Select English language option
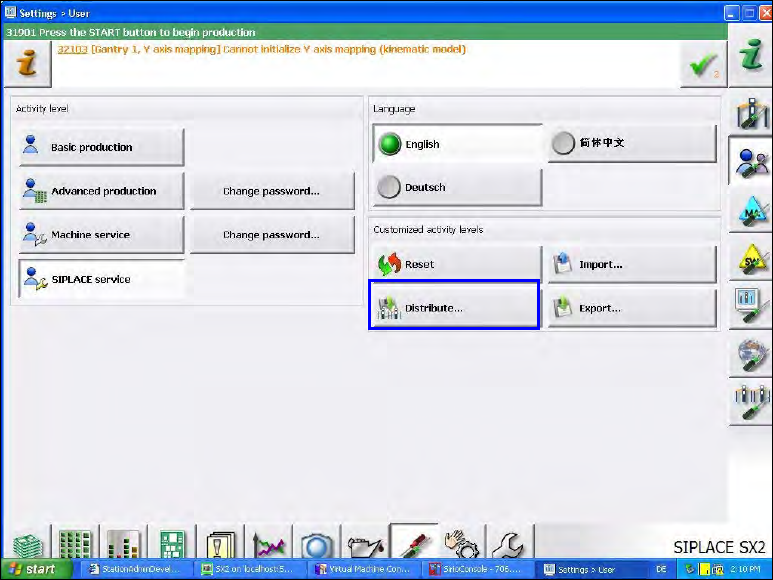The width and height of the screenshot is (773, 580). 457,144
